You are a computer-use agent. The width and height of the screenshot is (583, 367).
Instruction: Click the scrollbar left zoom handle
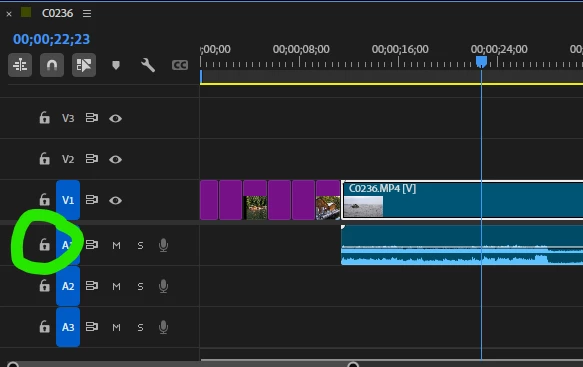coord(13,364)
